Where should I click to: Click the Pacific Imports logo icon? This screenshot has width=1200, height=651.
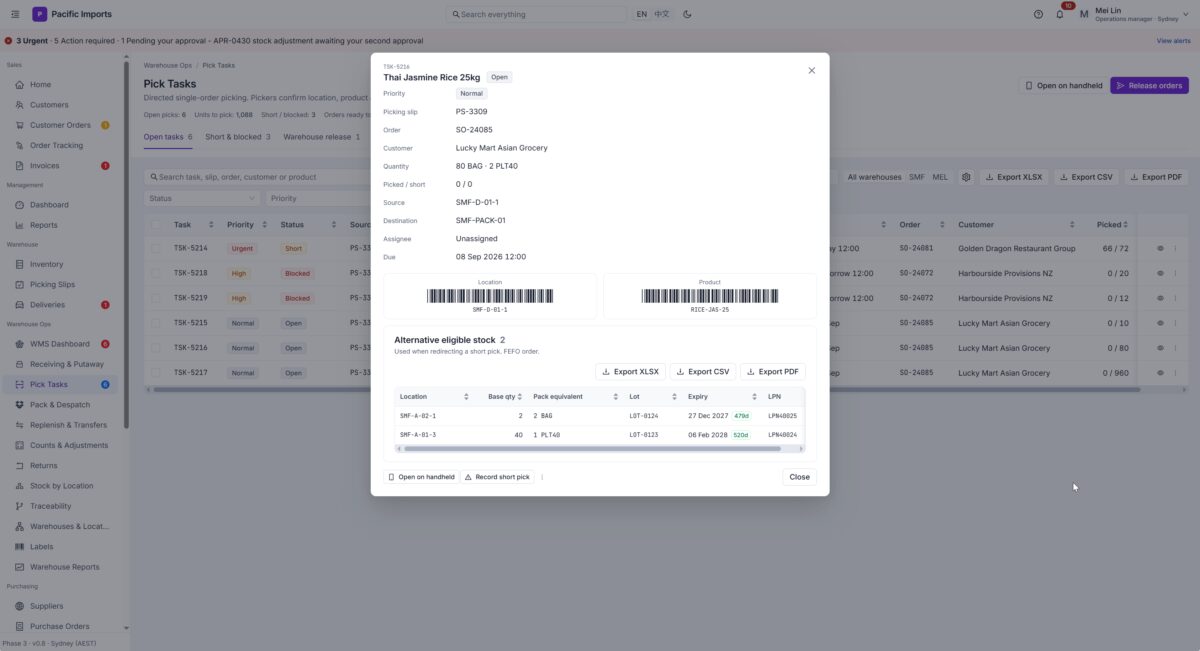click(x=39, y=14)
